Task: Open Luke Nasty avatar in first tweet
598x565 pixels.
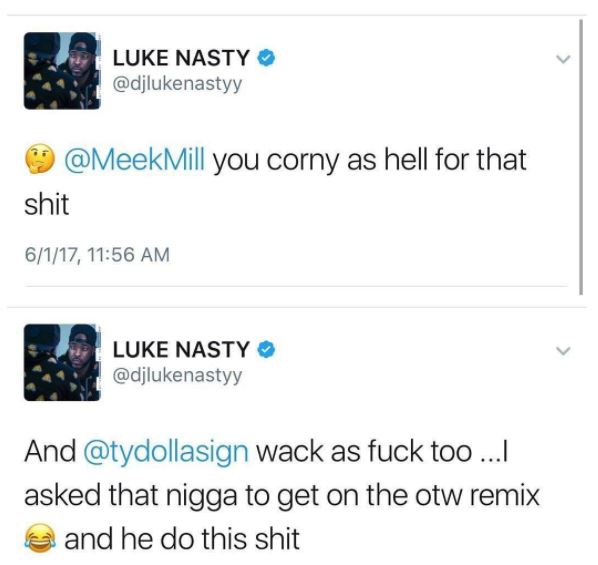Action: (x=62, y=71)
